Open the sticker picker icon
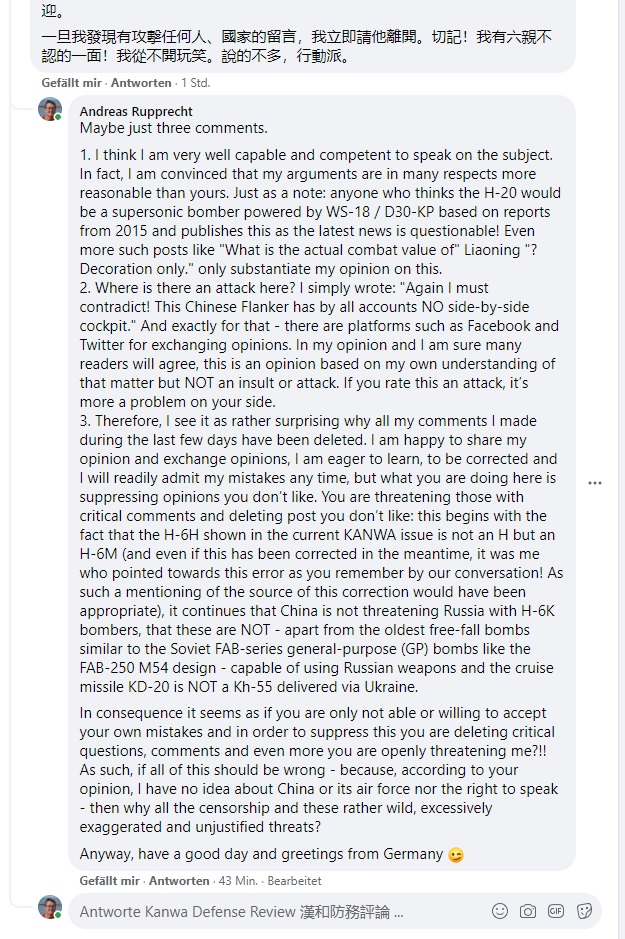This screenshot has height=939, width=625. [x=584, y=911]
